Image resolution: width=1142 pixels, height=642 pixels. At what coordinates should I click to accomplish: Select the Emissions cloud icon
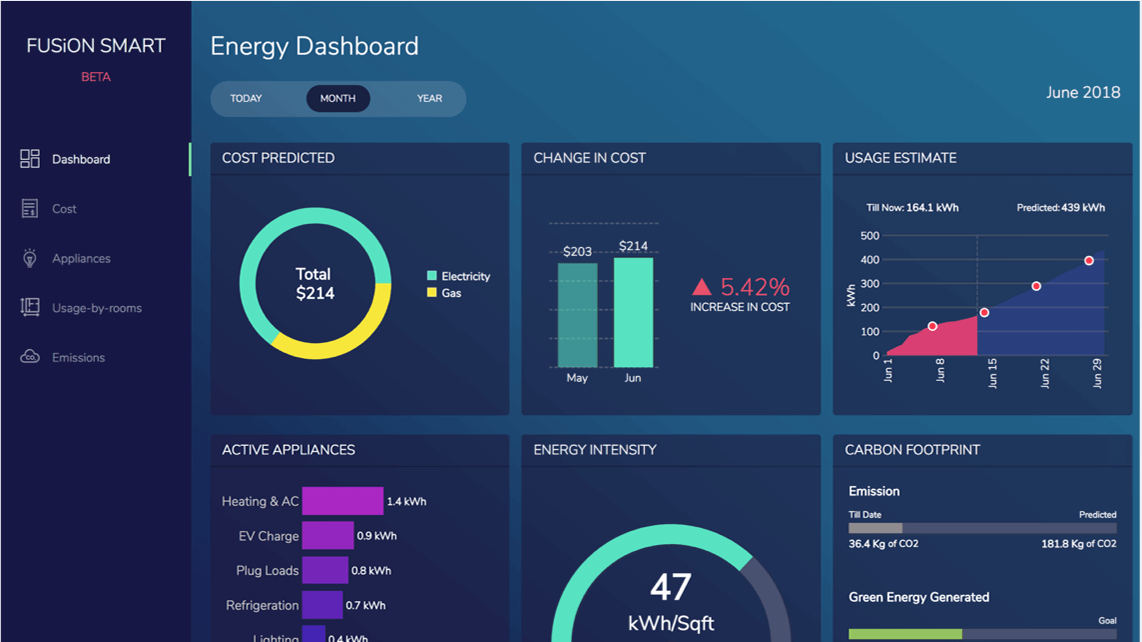pos(28,357)
